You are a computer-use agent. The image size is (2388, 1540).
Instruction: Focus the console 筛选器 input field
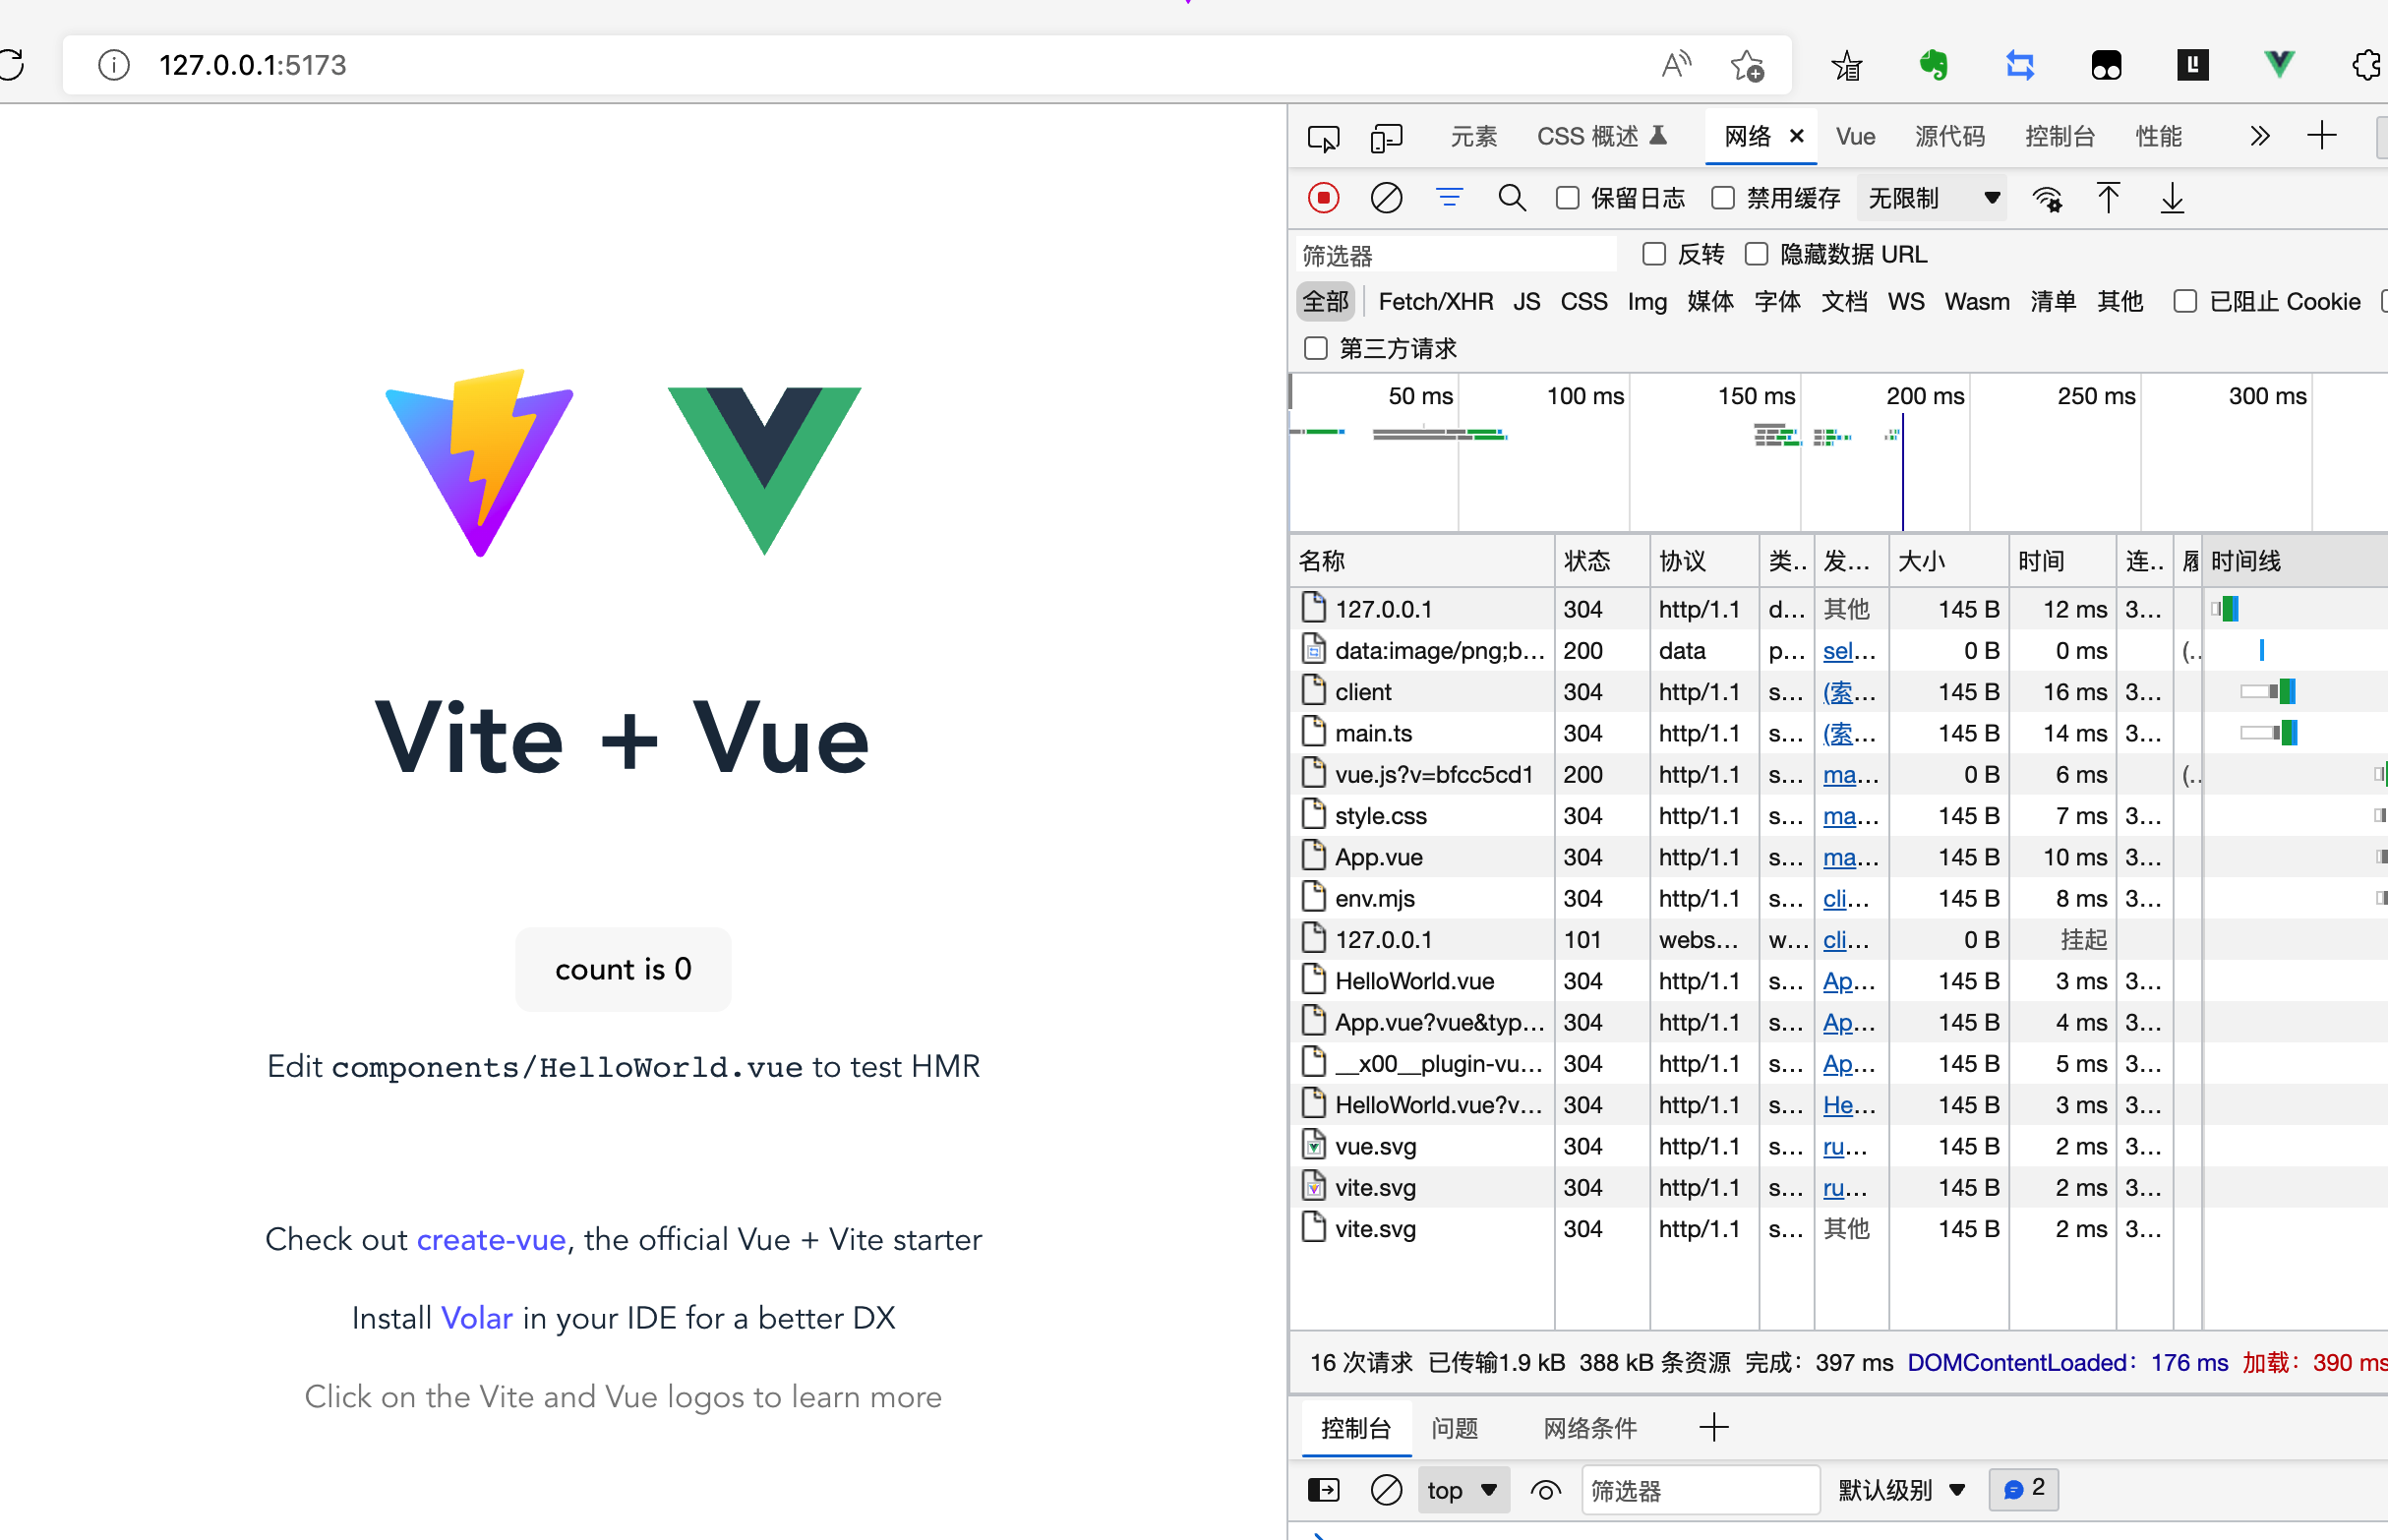(1699, 1490)
